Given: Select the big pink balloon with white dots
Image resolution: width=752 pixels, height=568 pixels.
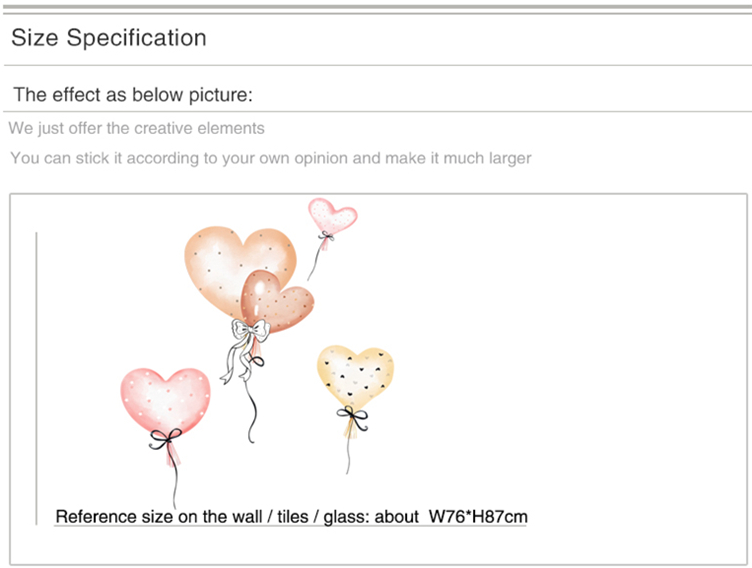Looking at the screenshot, I should coord(164,399).
